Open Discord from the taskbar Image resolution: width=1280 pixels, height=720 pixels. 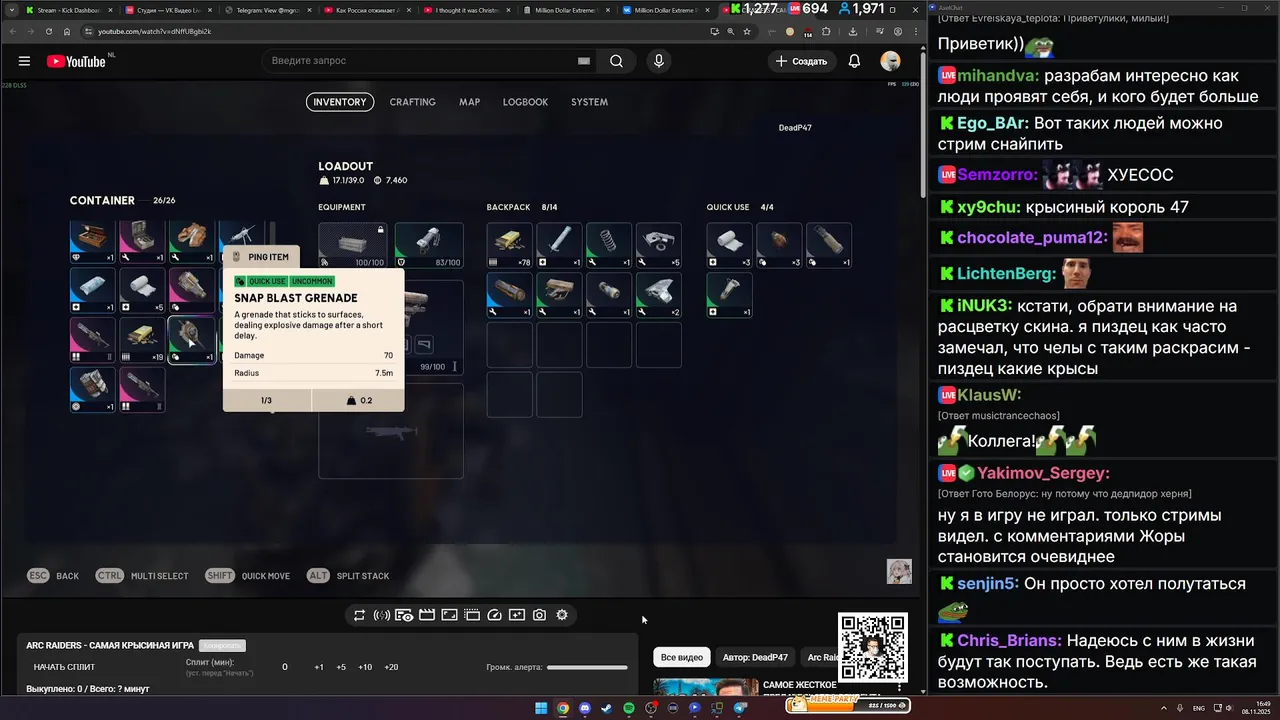pyautogui.click(x=585, y=708)
